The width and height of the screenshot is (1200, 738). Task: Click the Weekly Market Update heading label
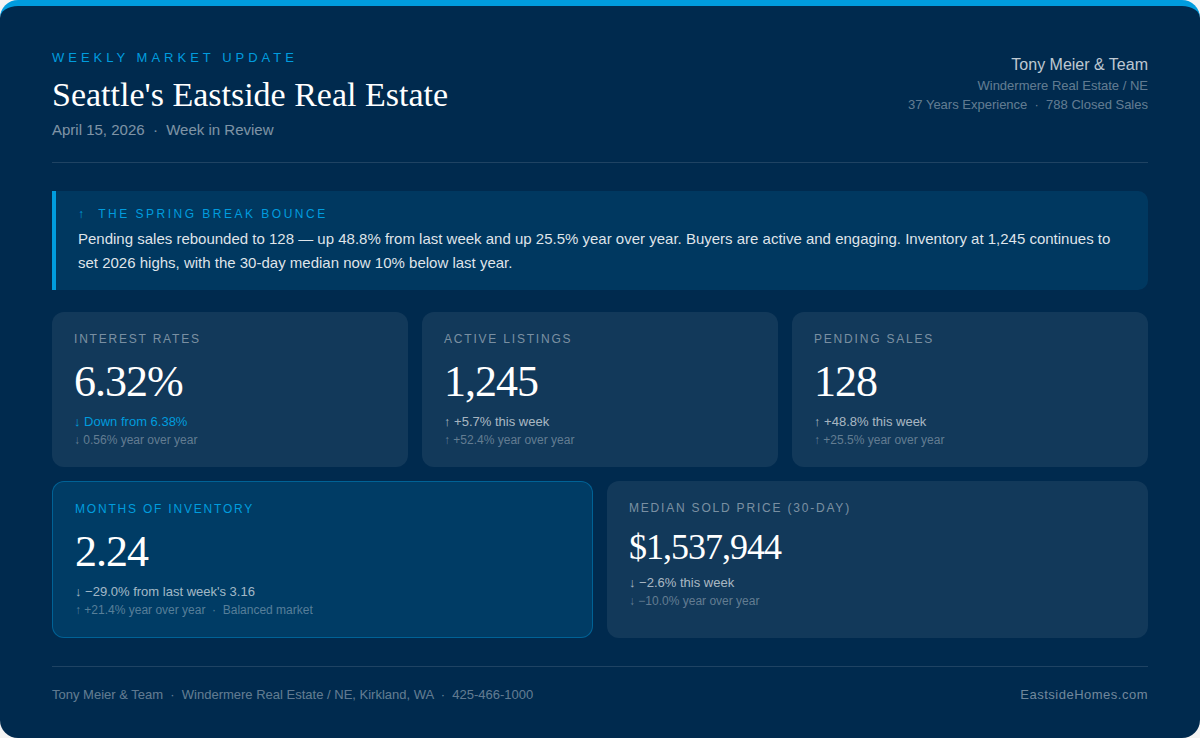click(x=174, y=58)
